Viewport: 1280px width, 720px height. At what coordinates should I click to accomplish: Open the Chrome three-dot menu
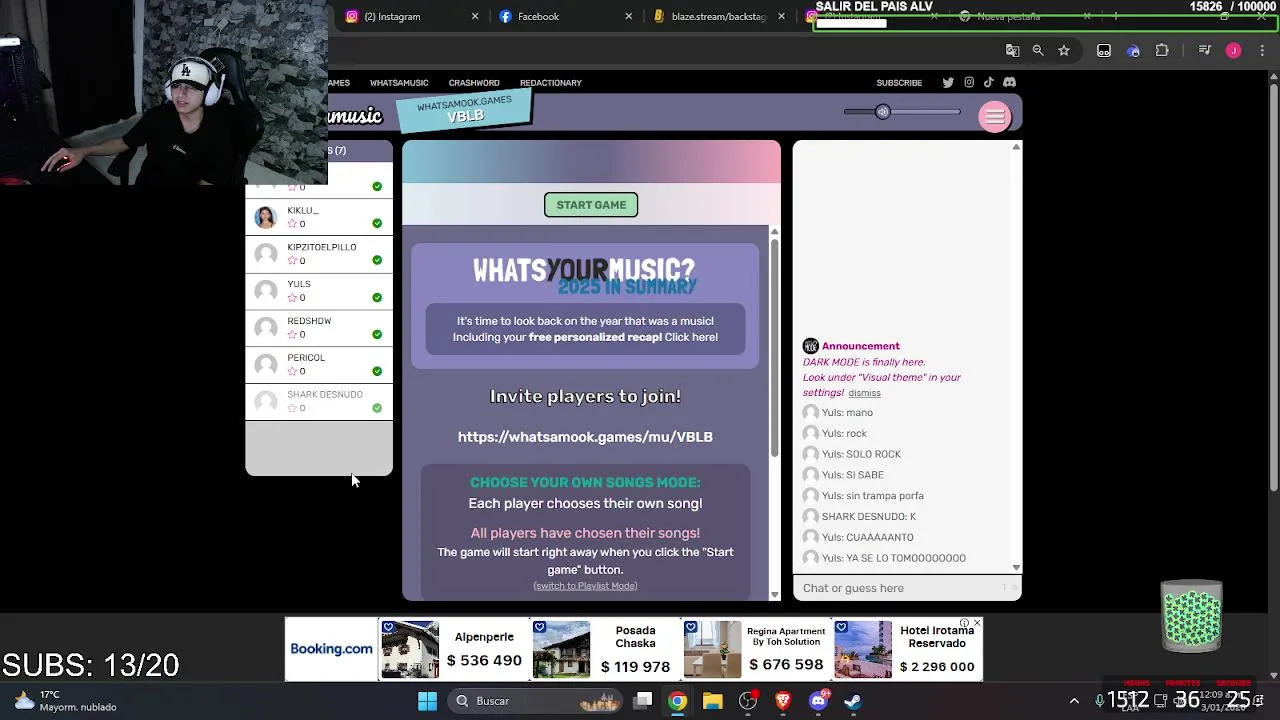tap(1262, 50)
